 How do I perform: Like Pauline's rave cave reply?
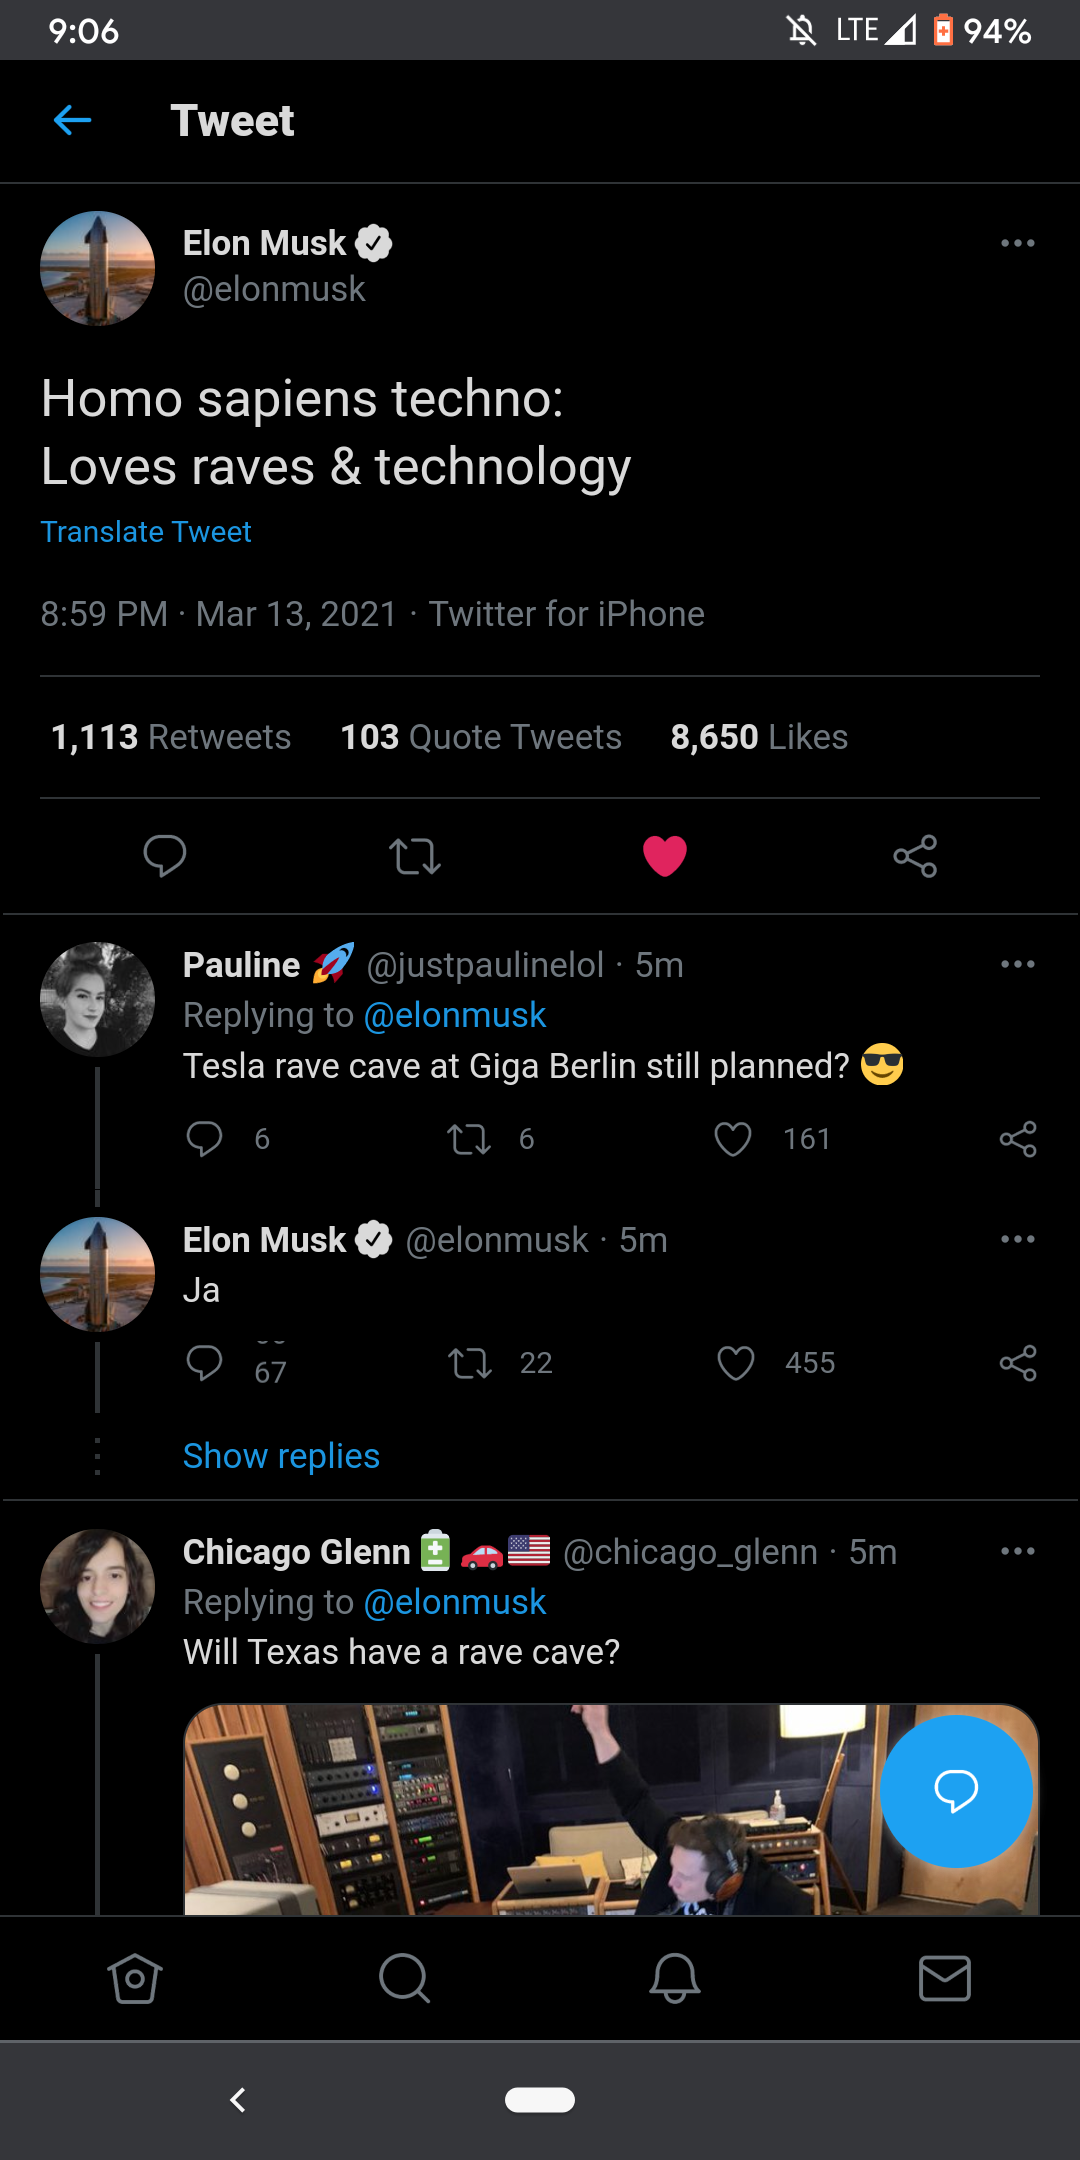735,1140
